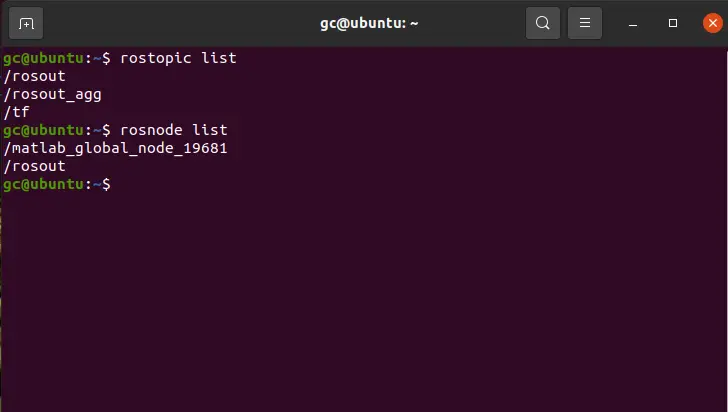This screenshot has width=728, height=412.
Task: Maximize the terminal window
Action: tap(673, 23)
